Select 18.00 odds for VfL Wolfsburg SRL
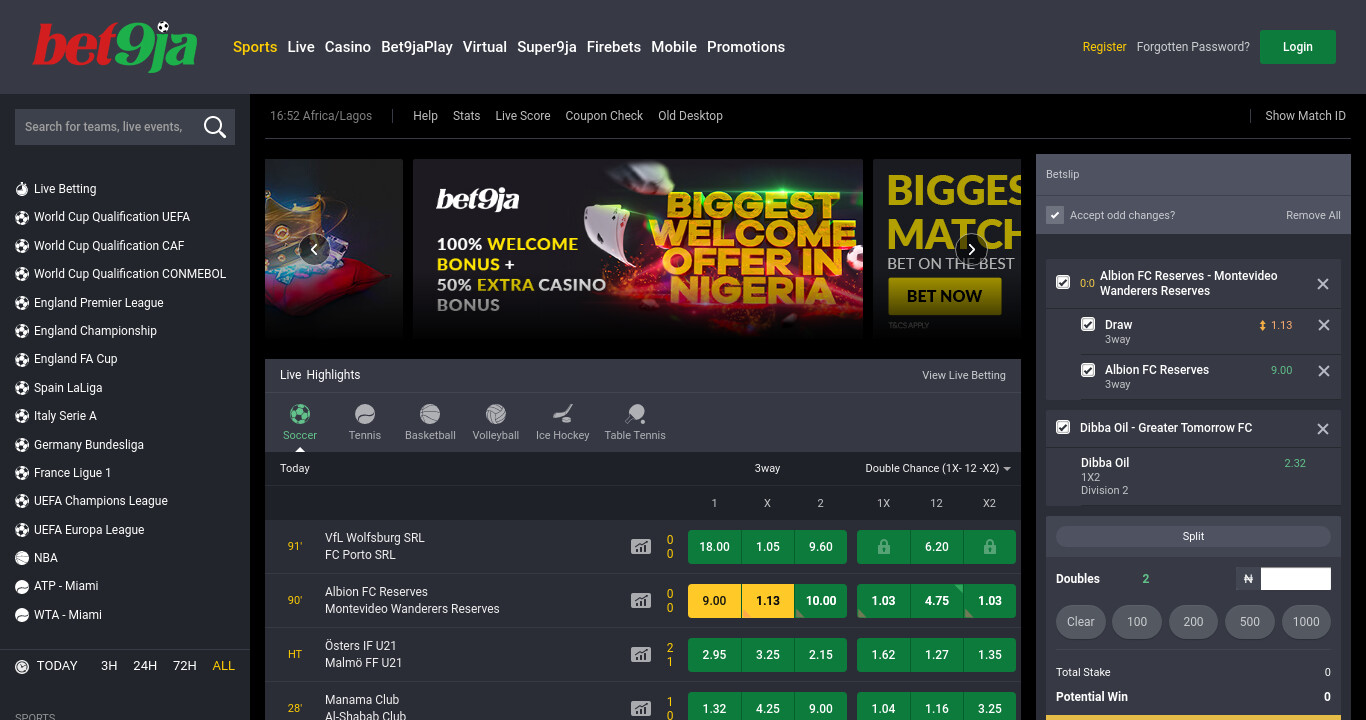Screen dimensions: 1366x720 click(x=714, y=547)
